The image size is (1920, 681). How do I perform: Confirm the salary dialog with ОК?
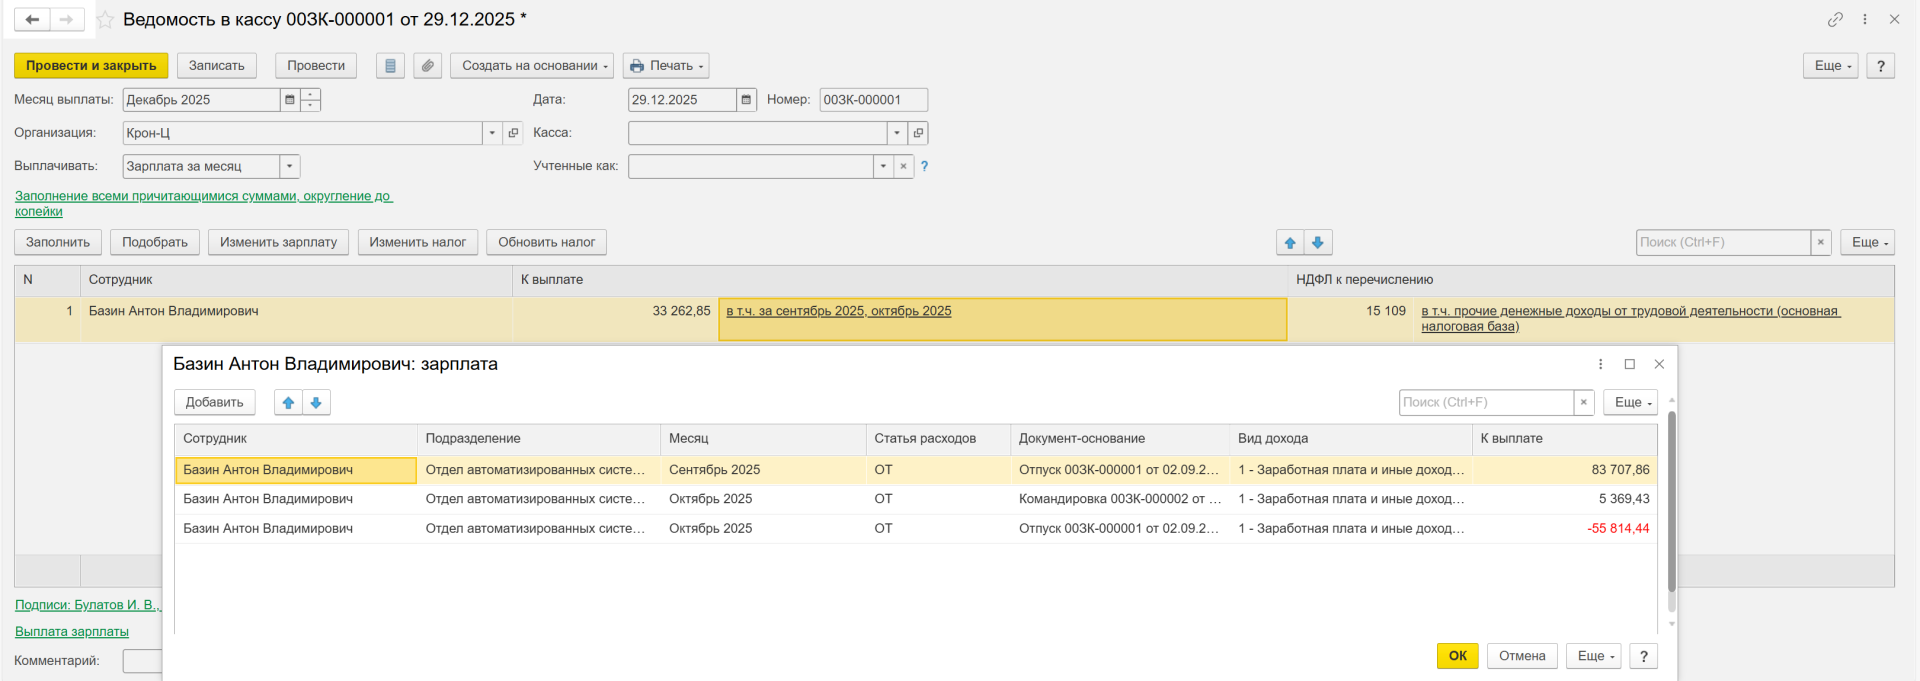click(1457, 656)
